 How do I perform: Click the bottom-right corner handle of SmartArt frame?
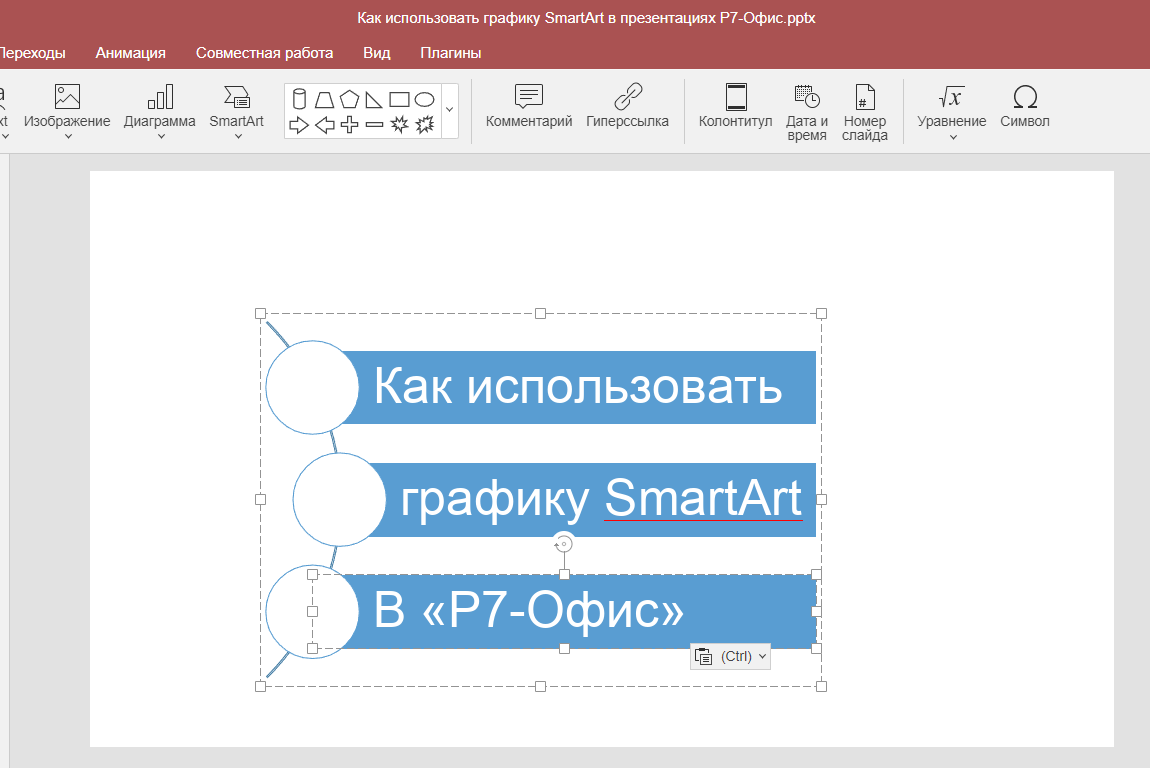pos(821,687)
